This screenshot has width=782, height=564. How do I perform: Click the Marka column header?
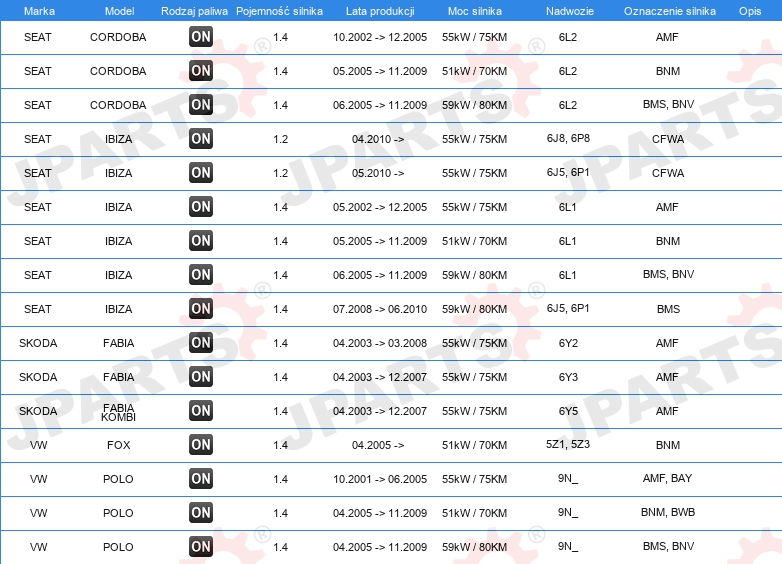point(39,11)
